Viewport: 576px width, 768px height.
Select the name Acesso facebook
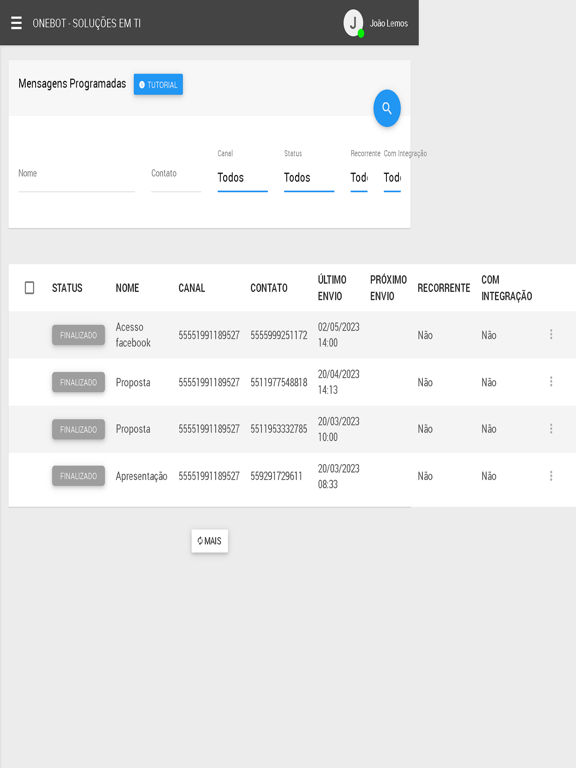(133, 335)
